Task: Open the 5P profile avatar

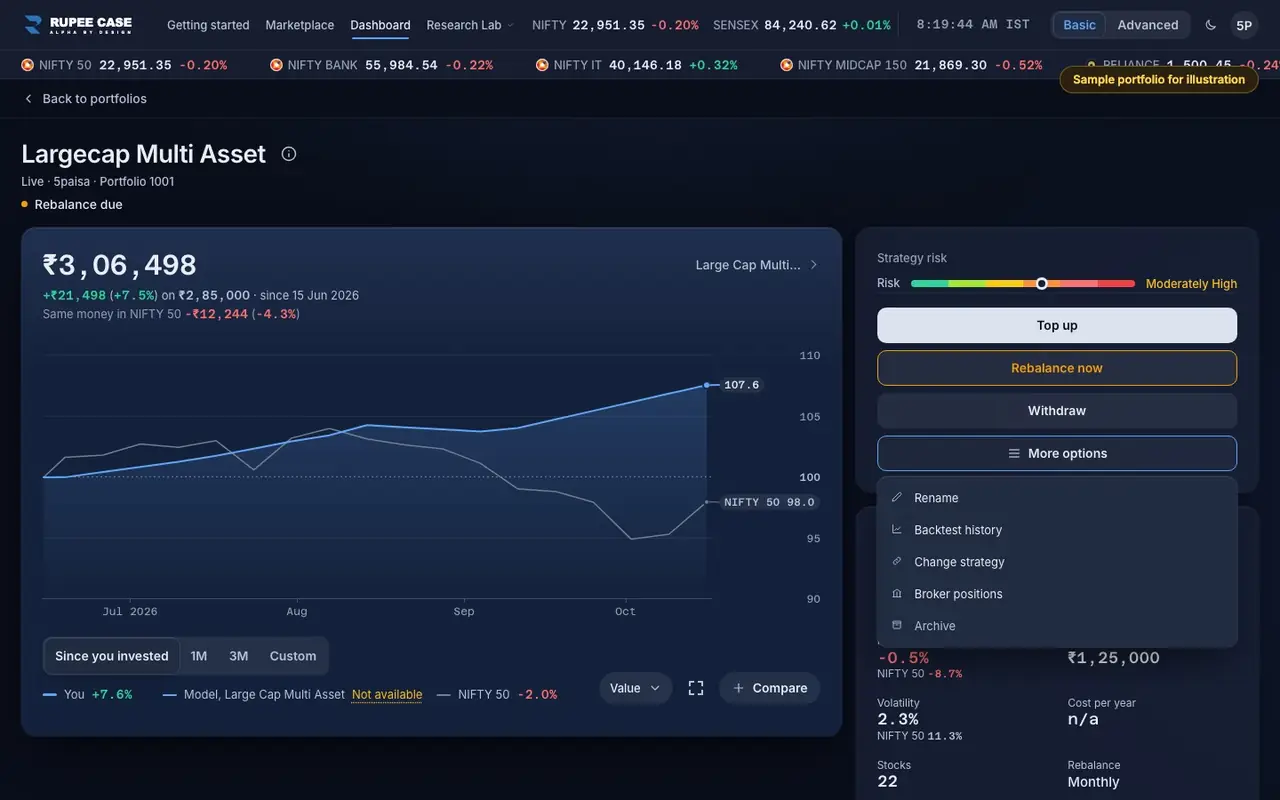Action: tap(1244, 25)
